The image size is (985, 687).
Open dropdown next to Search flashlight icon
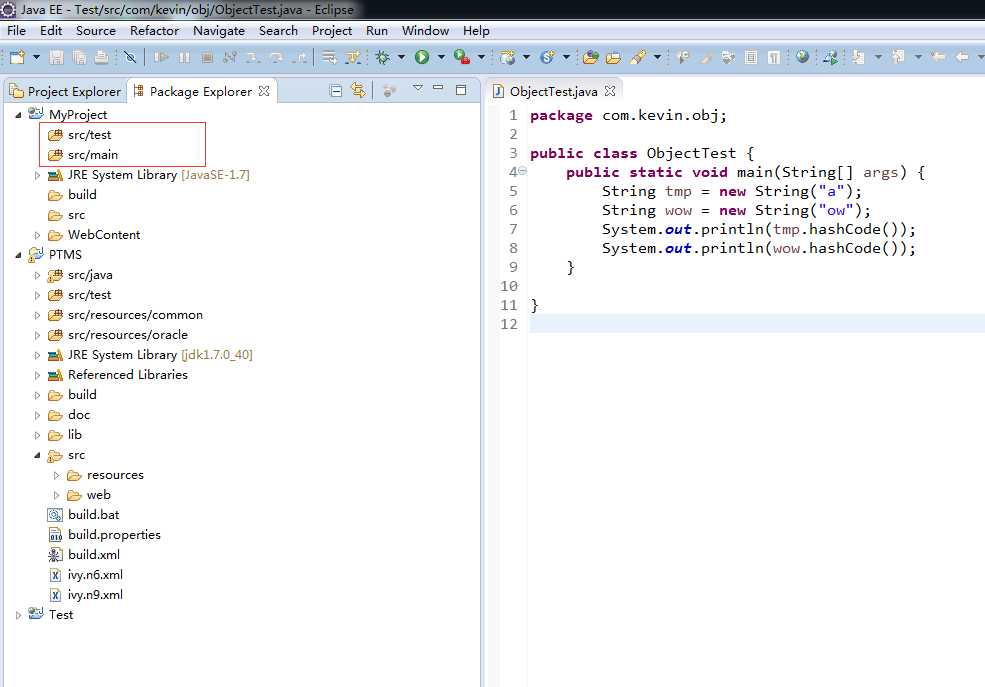[657, 58]
